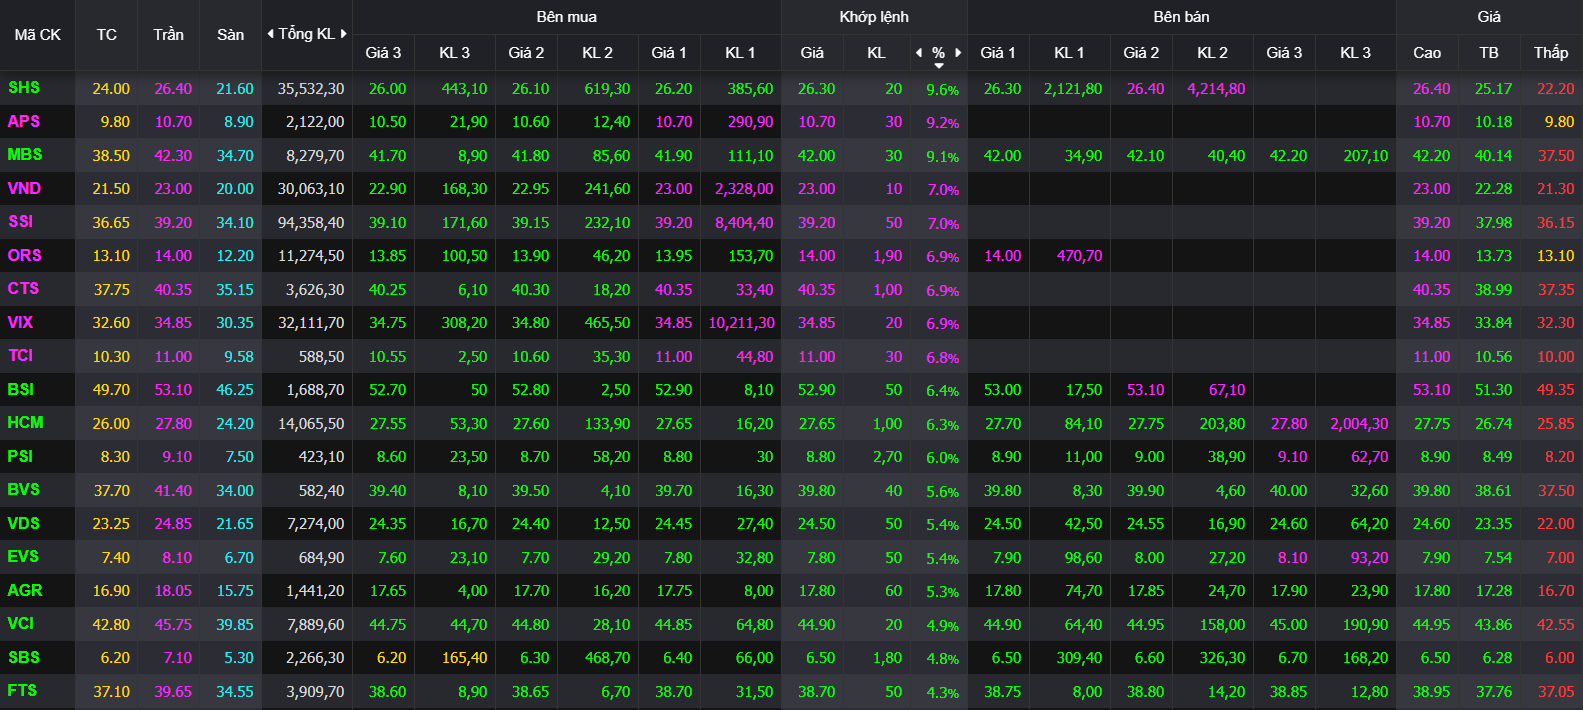
Task: Select the Bên mua header group
Action: tap(566, 17)
